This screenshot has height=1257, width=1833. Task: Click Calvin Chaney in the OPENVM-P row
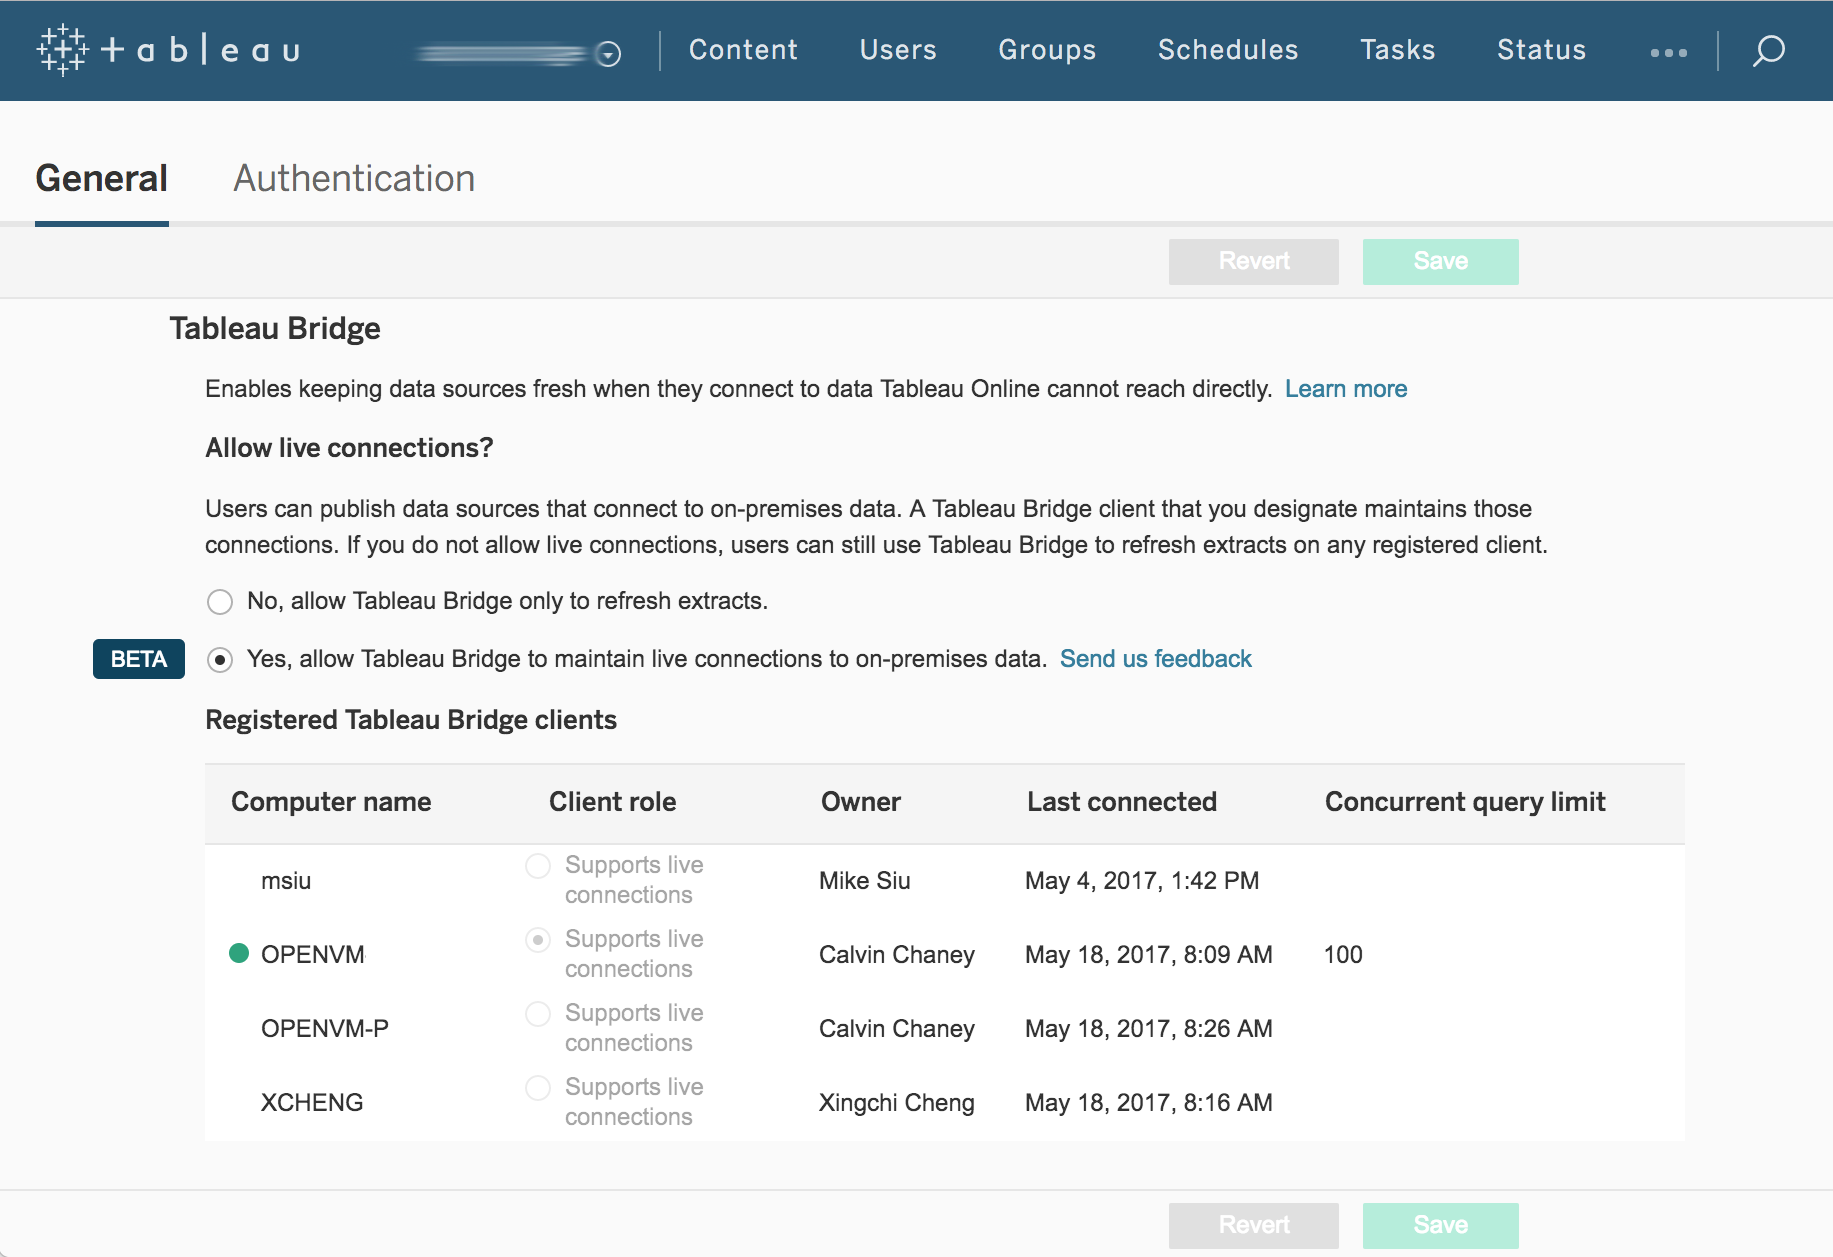pyautogui.click(x=897, y=1029)
